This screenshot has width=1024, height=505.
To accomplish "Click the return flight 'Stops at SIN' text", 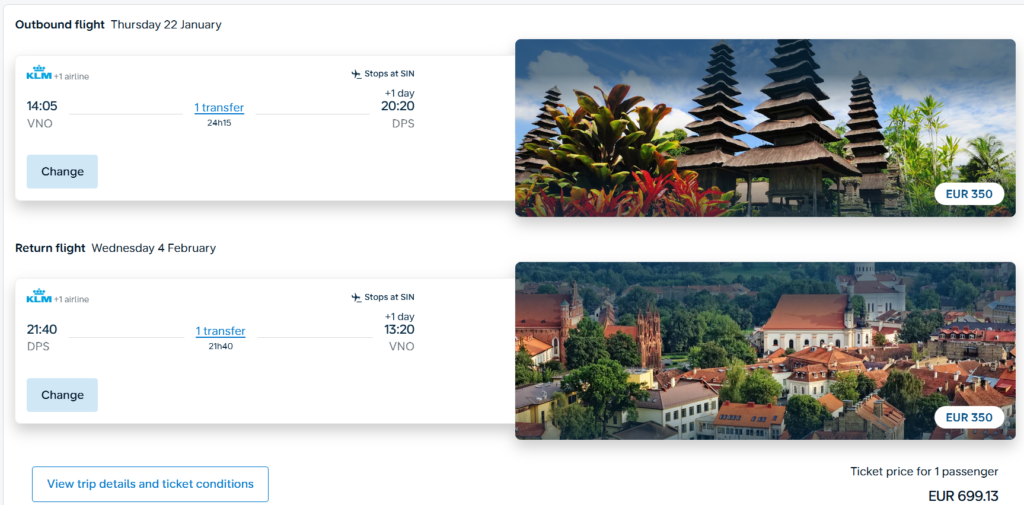I will pyautogui.click(x=389, y=298).
